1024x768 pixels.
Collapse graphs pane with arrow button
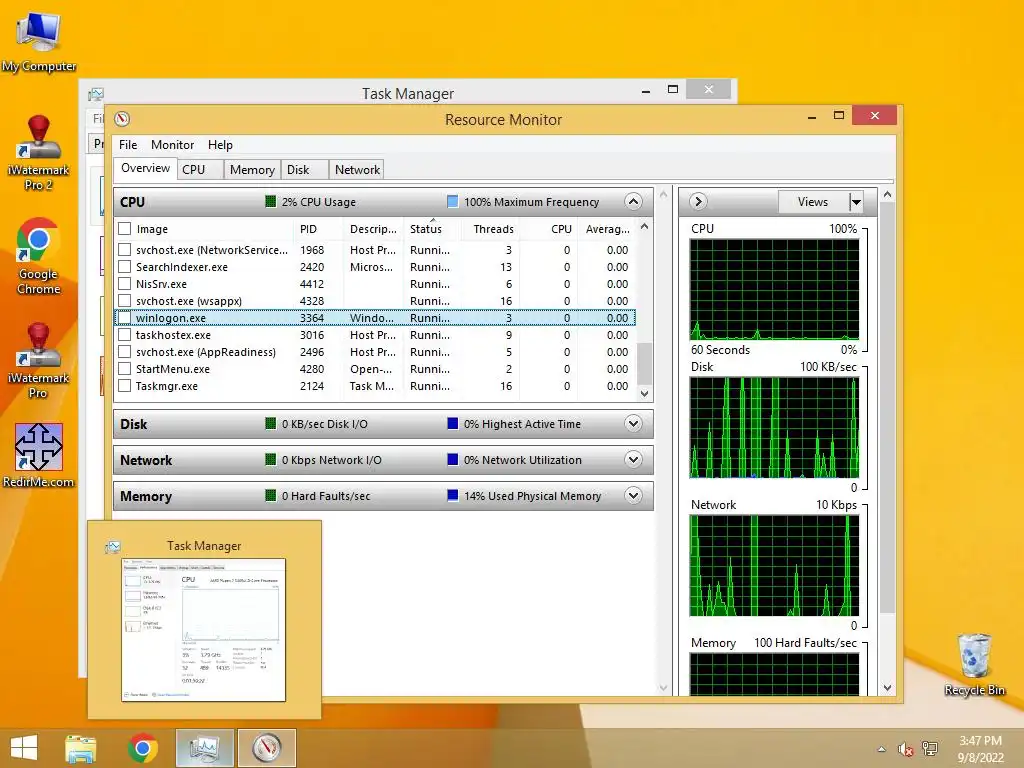coord(698,201)
